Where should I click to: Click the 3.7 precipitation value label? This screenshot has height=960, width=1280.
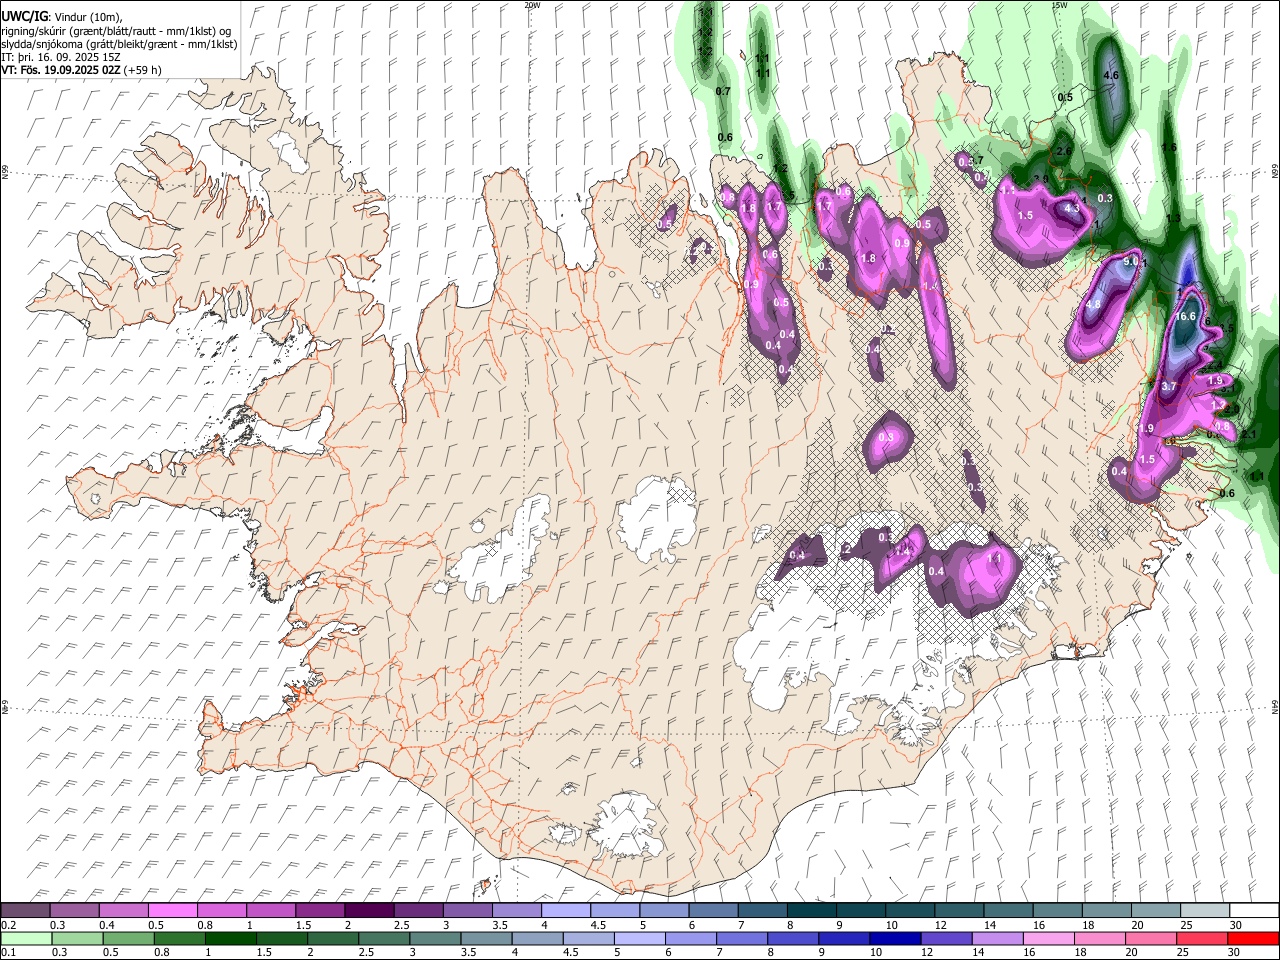(1171, 386)
